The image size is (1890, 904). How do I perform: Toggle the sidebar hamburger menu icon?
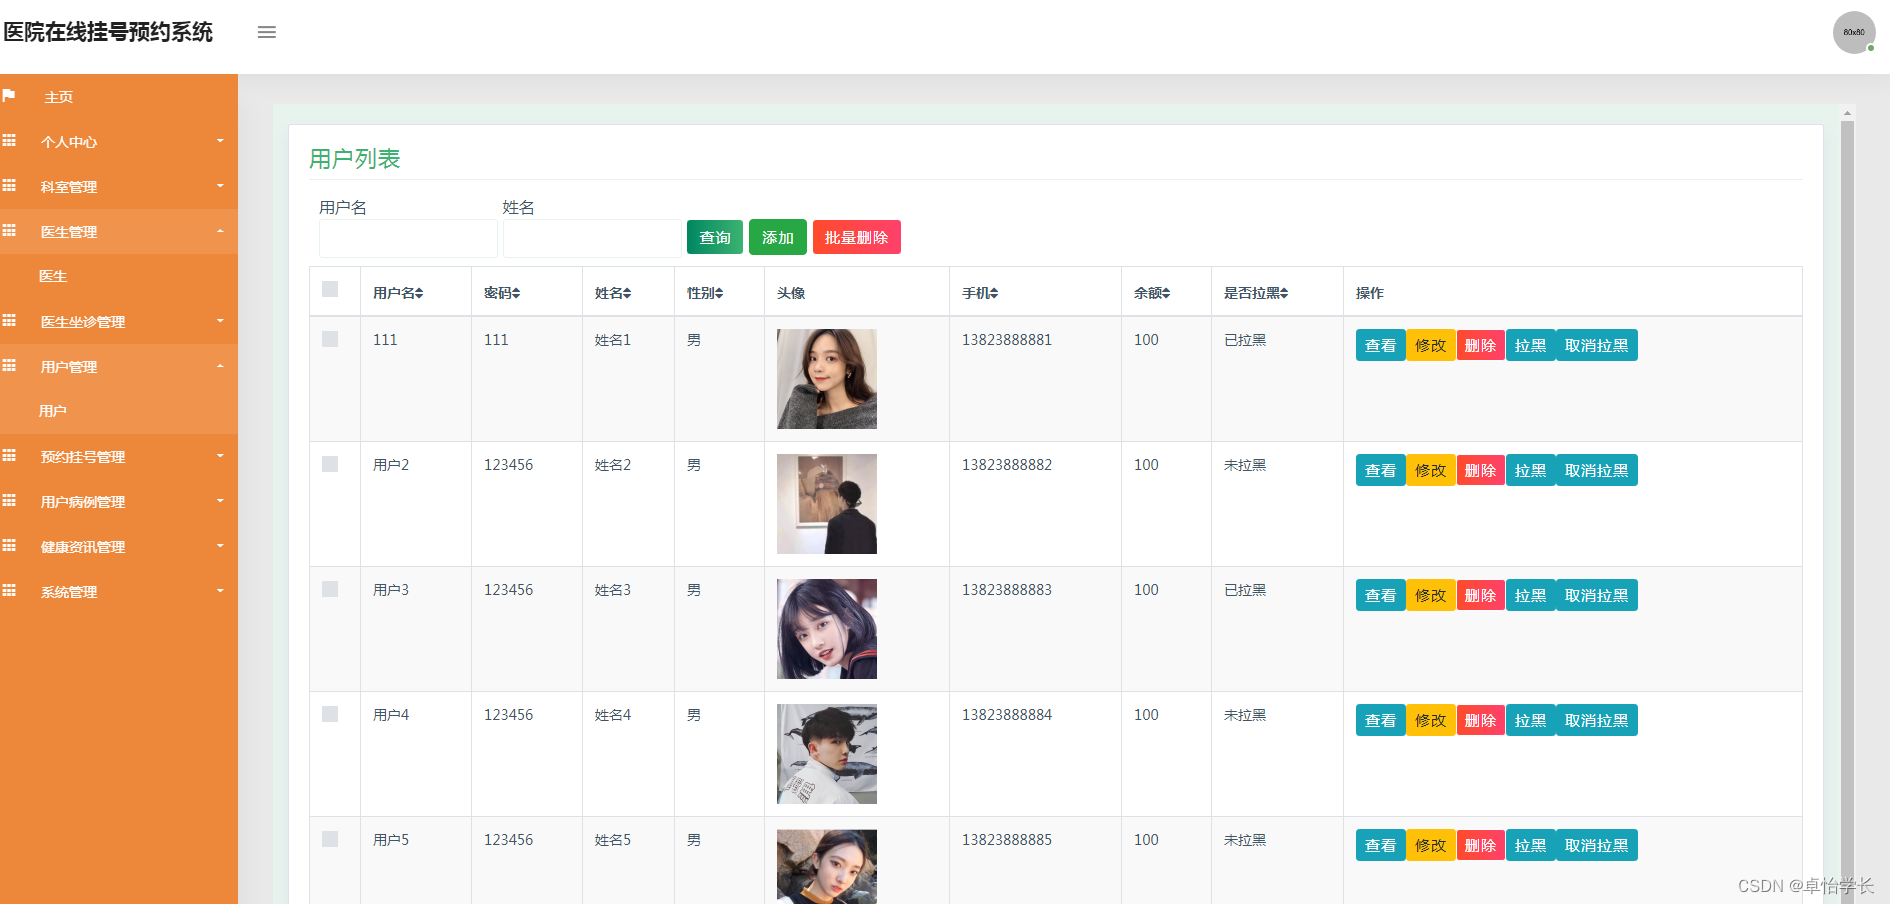point(266,32)
